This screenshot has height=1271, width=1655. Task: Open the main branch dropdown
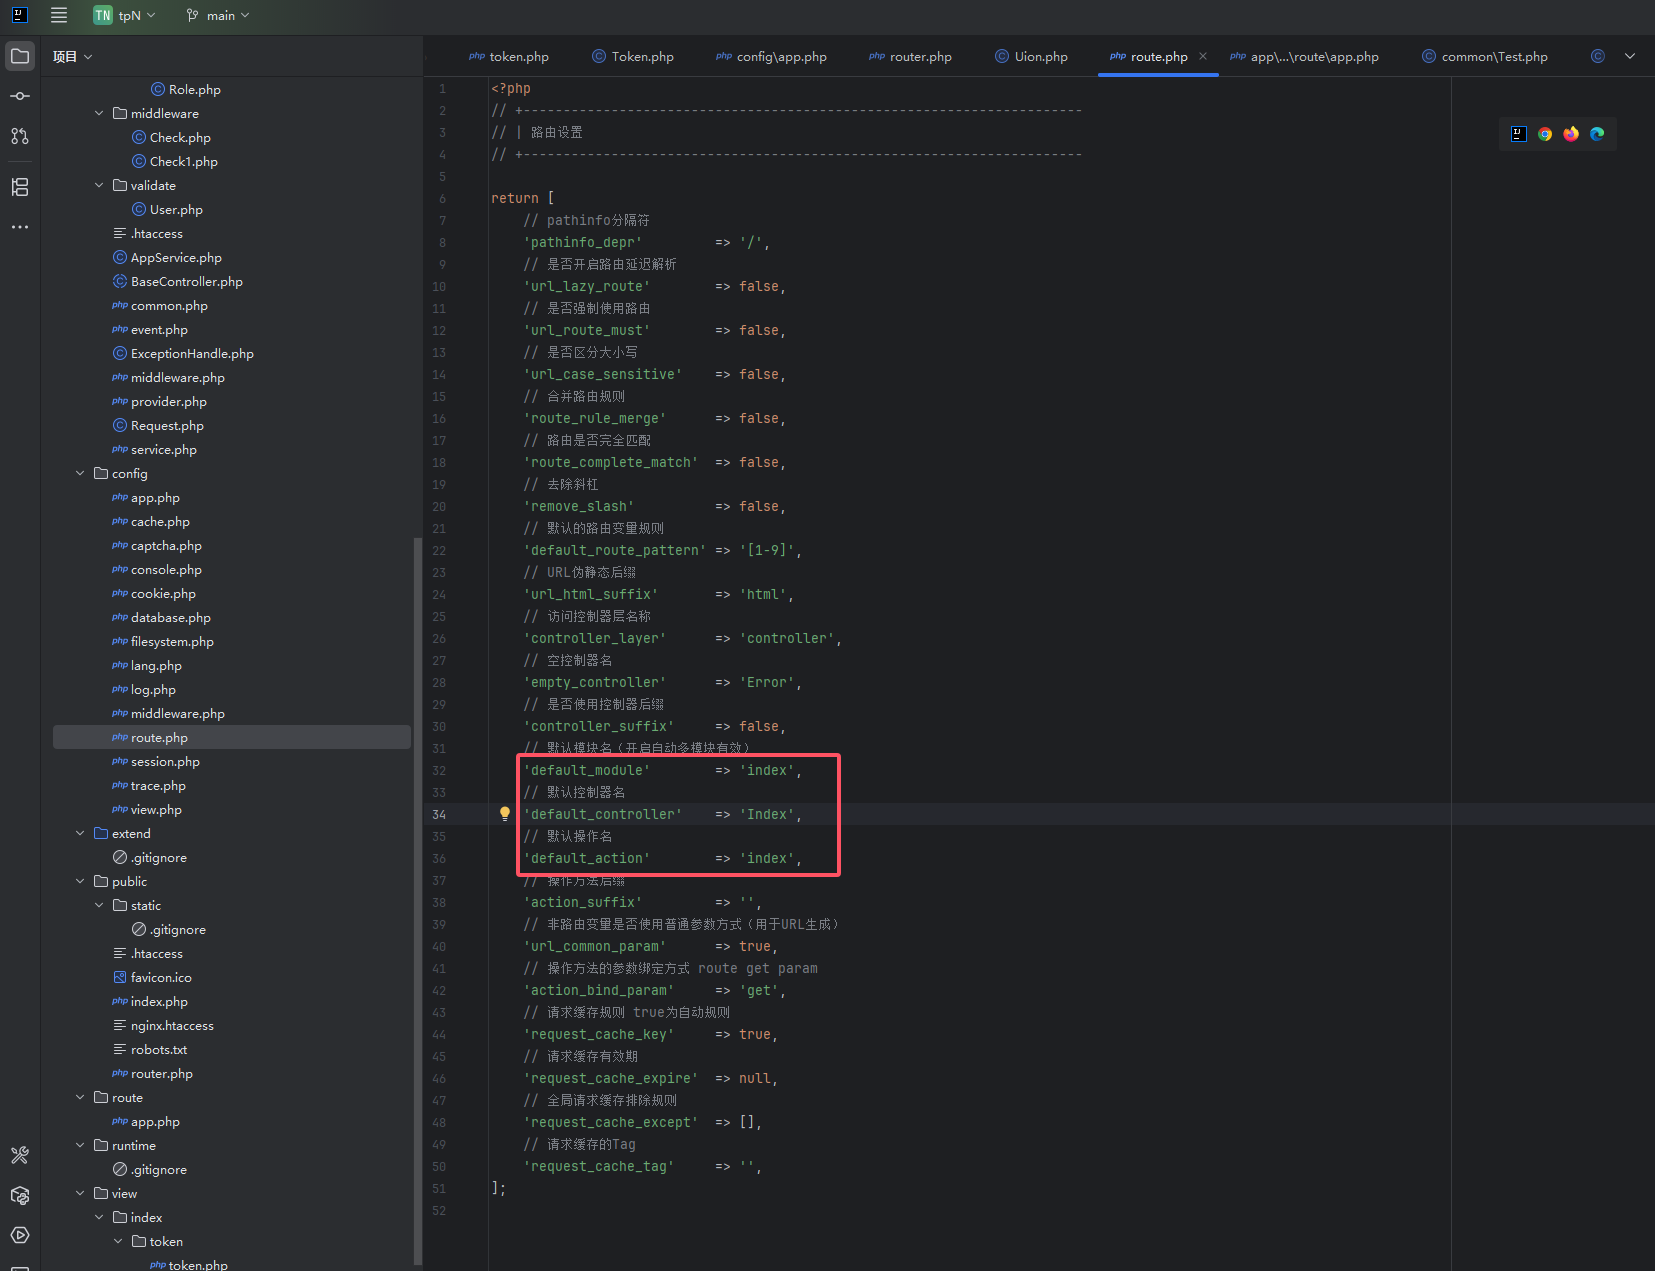coord(218,15)
